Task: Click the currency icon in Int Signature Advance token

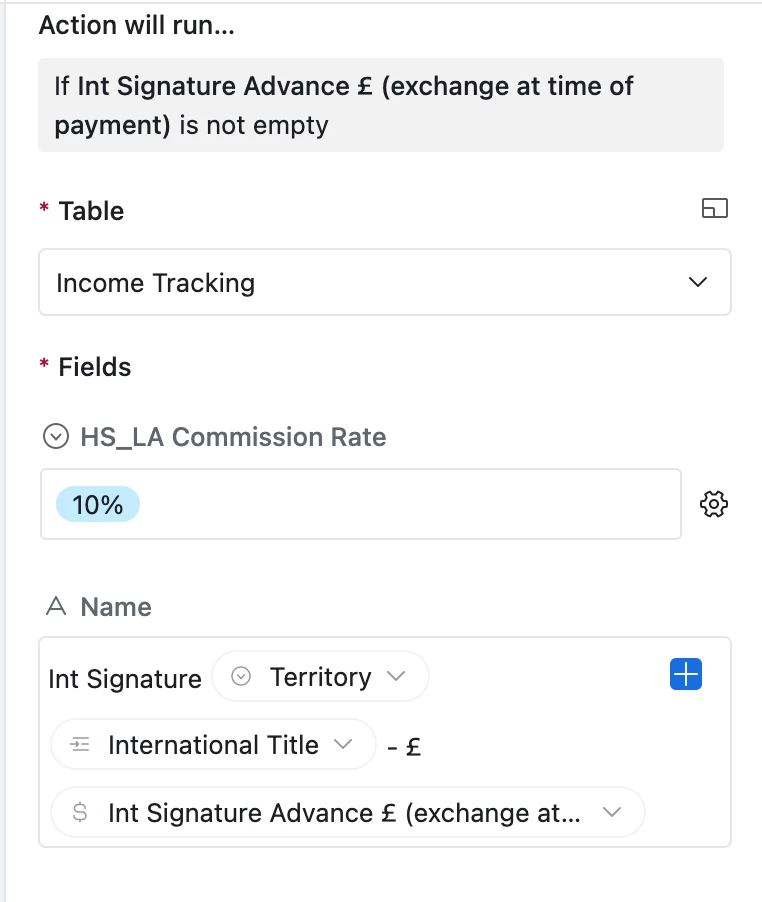Action: [x=80, y=812]
